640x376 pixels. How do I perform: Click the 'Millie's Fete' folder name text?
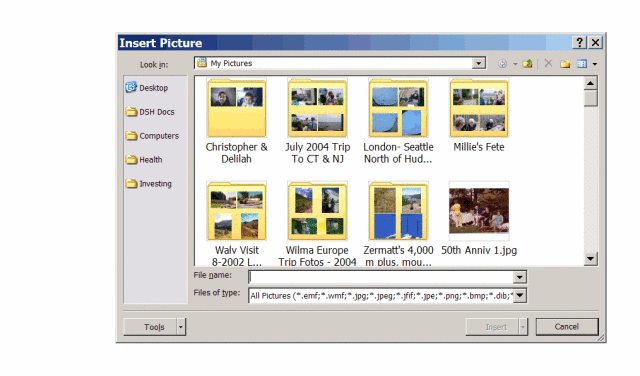point(479,147)
